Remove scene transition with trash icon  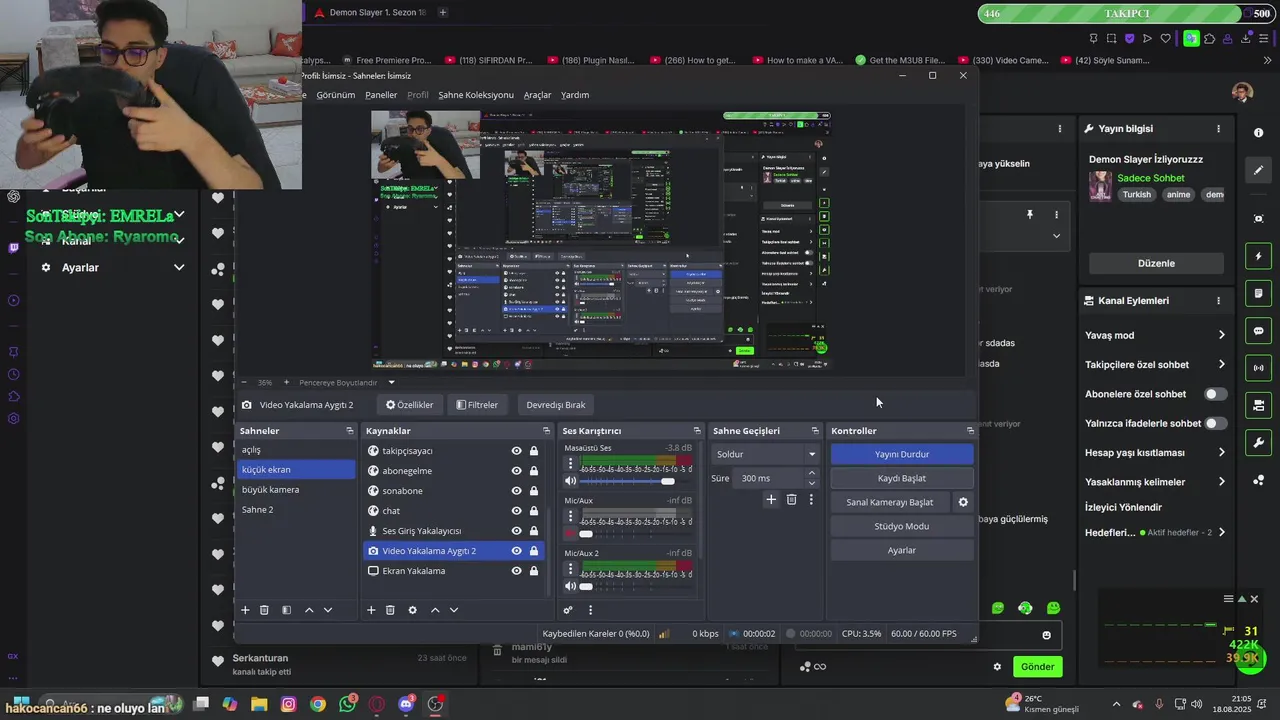pos(791,499)
